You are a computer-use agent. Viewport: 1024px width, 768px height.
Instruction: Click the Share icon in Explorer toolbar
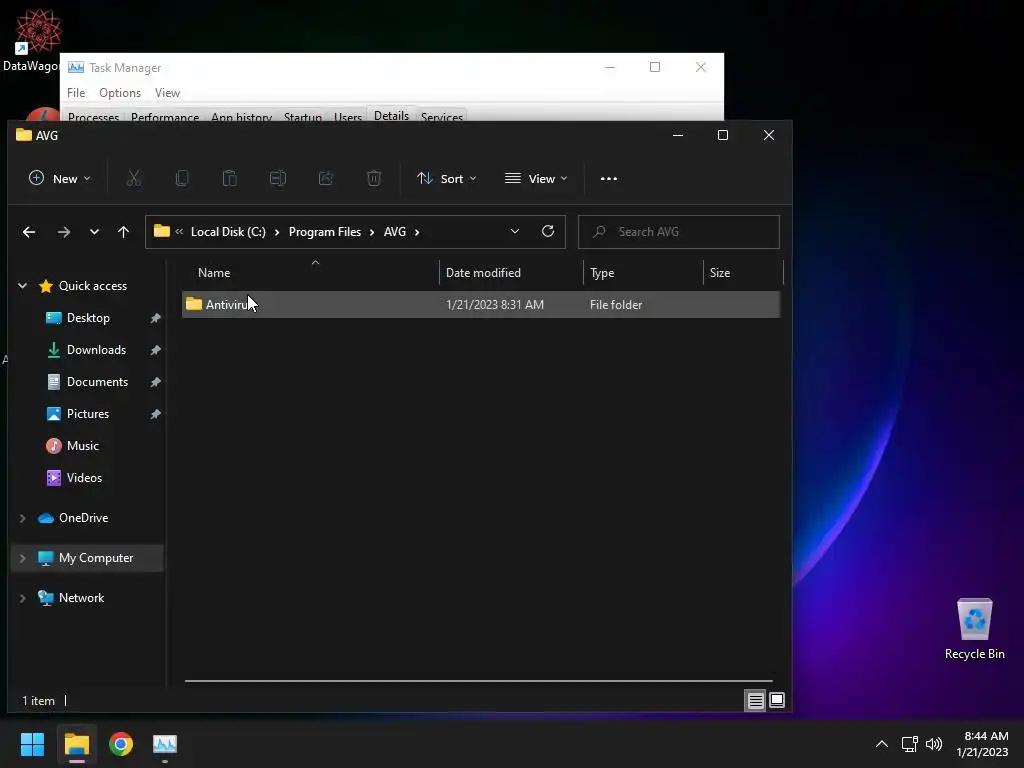pyautogui.click(x=326, y=178)
